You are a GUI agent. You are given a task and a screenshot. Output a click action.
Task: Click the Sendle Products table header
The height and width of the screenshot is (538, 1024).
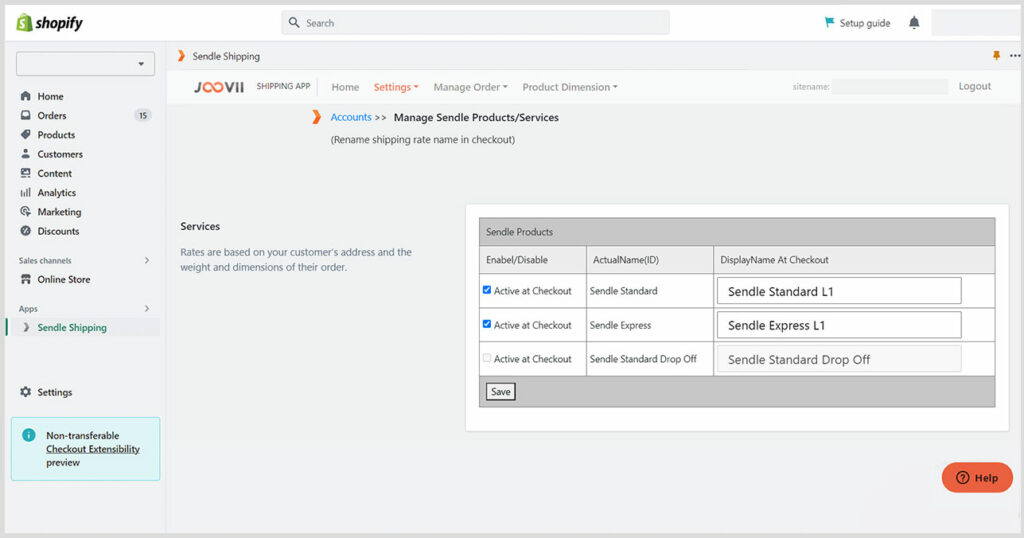pyautogui.click(x=737, y=232)
